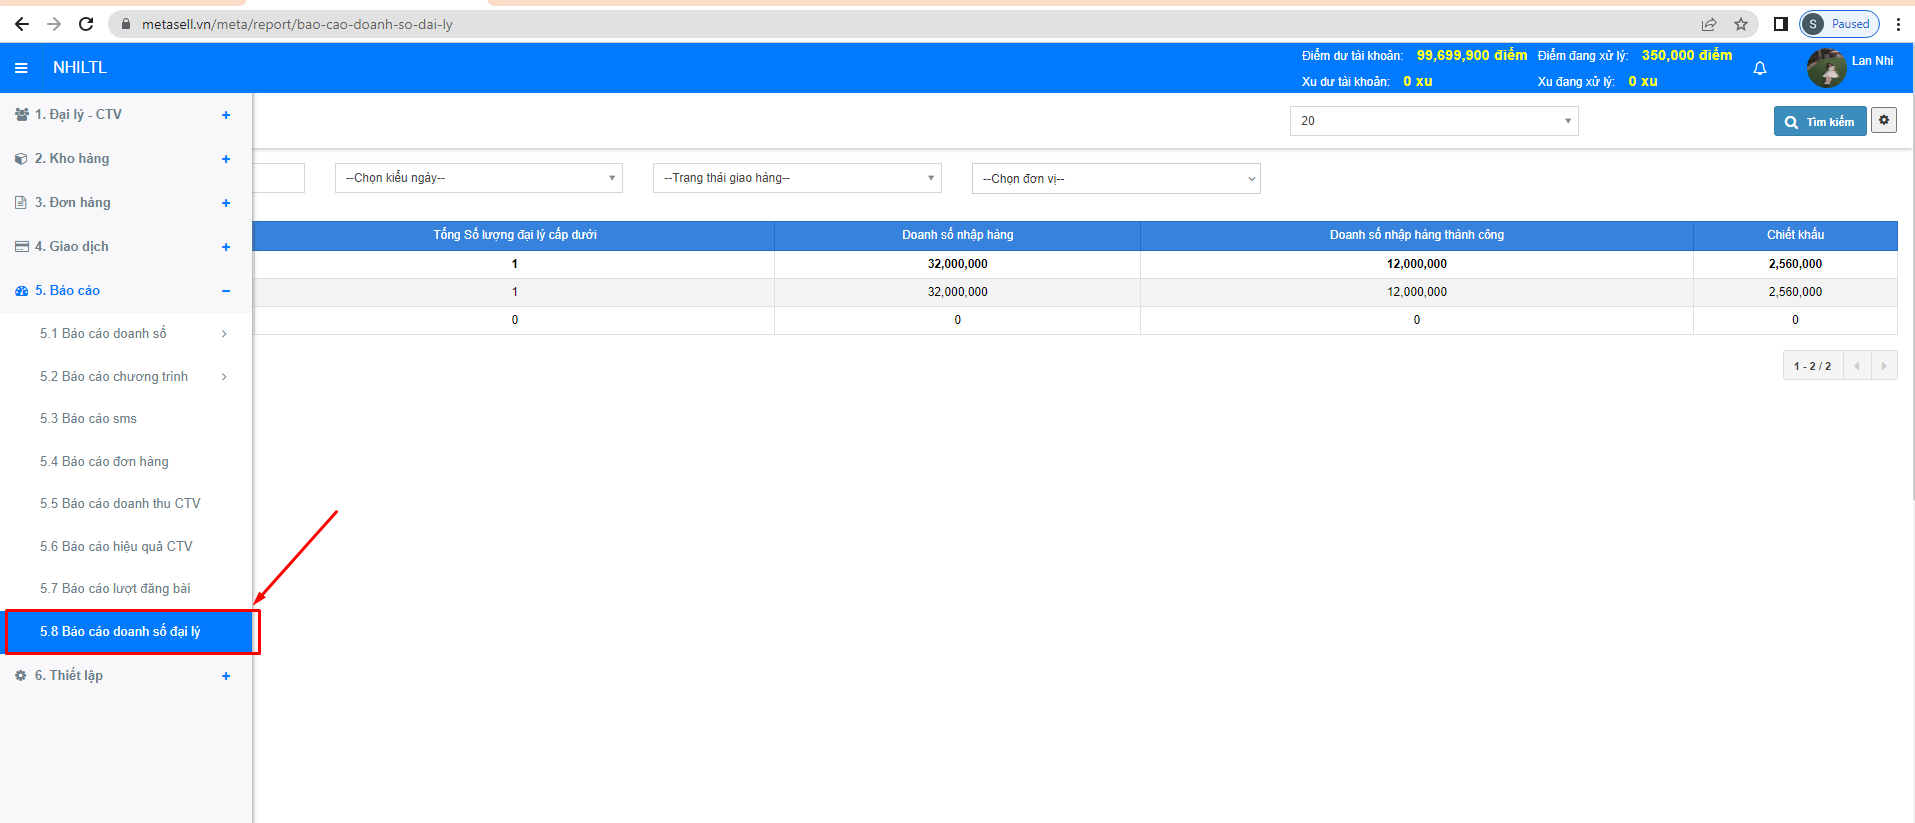Click the browser share icon

(x=1709, y=24)
